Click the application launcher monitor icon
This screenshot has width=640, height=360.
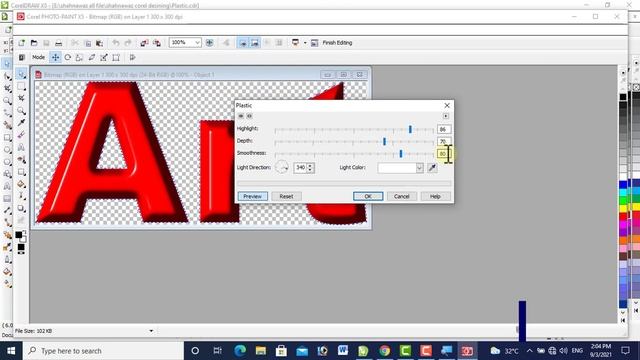pos(296,42)
